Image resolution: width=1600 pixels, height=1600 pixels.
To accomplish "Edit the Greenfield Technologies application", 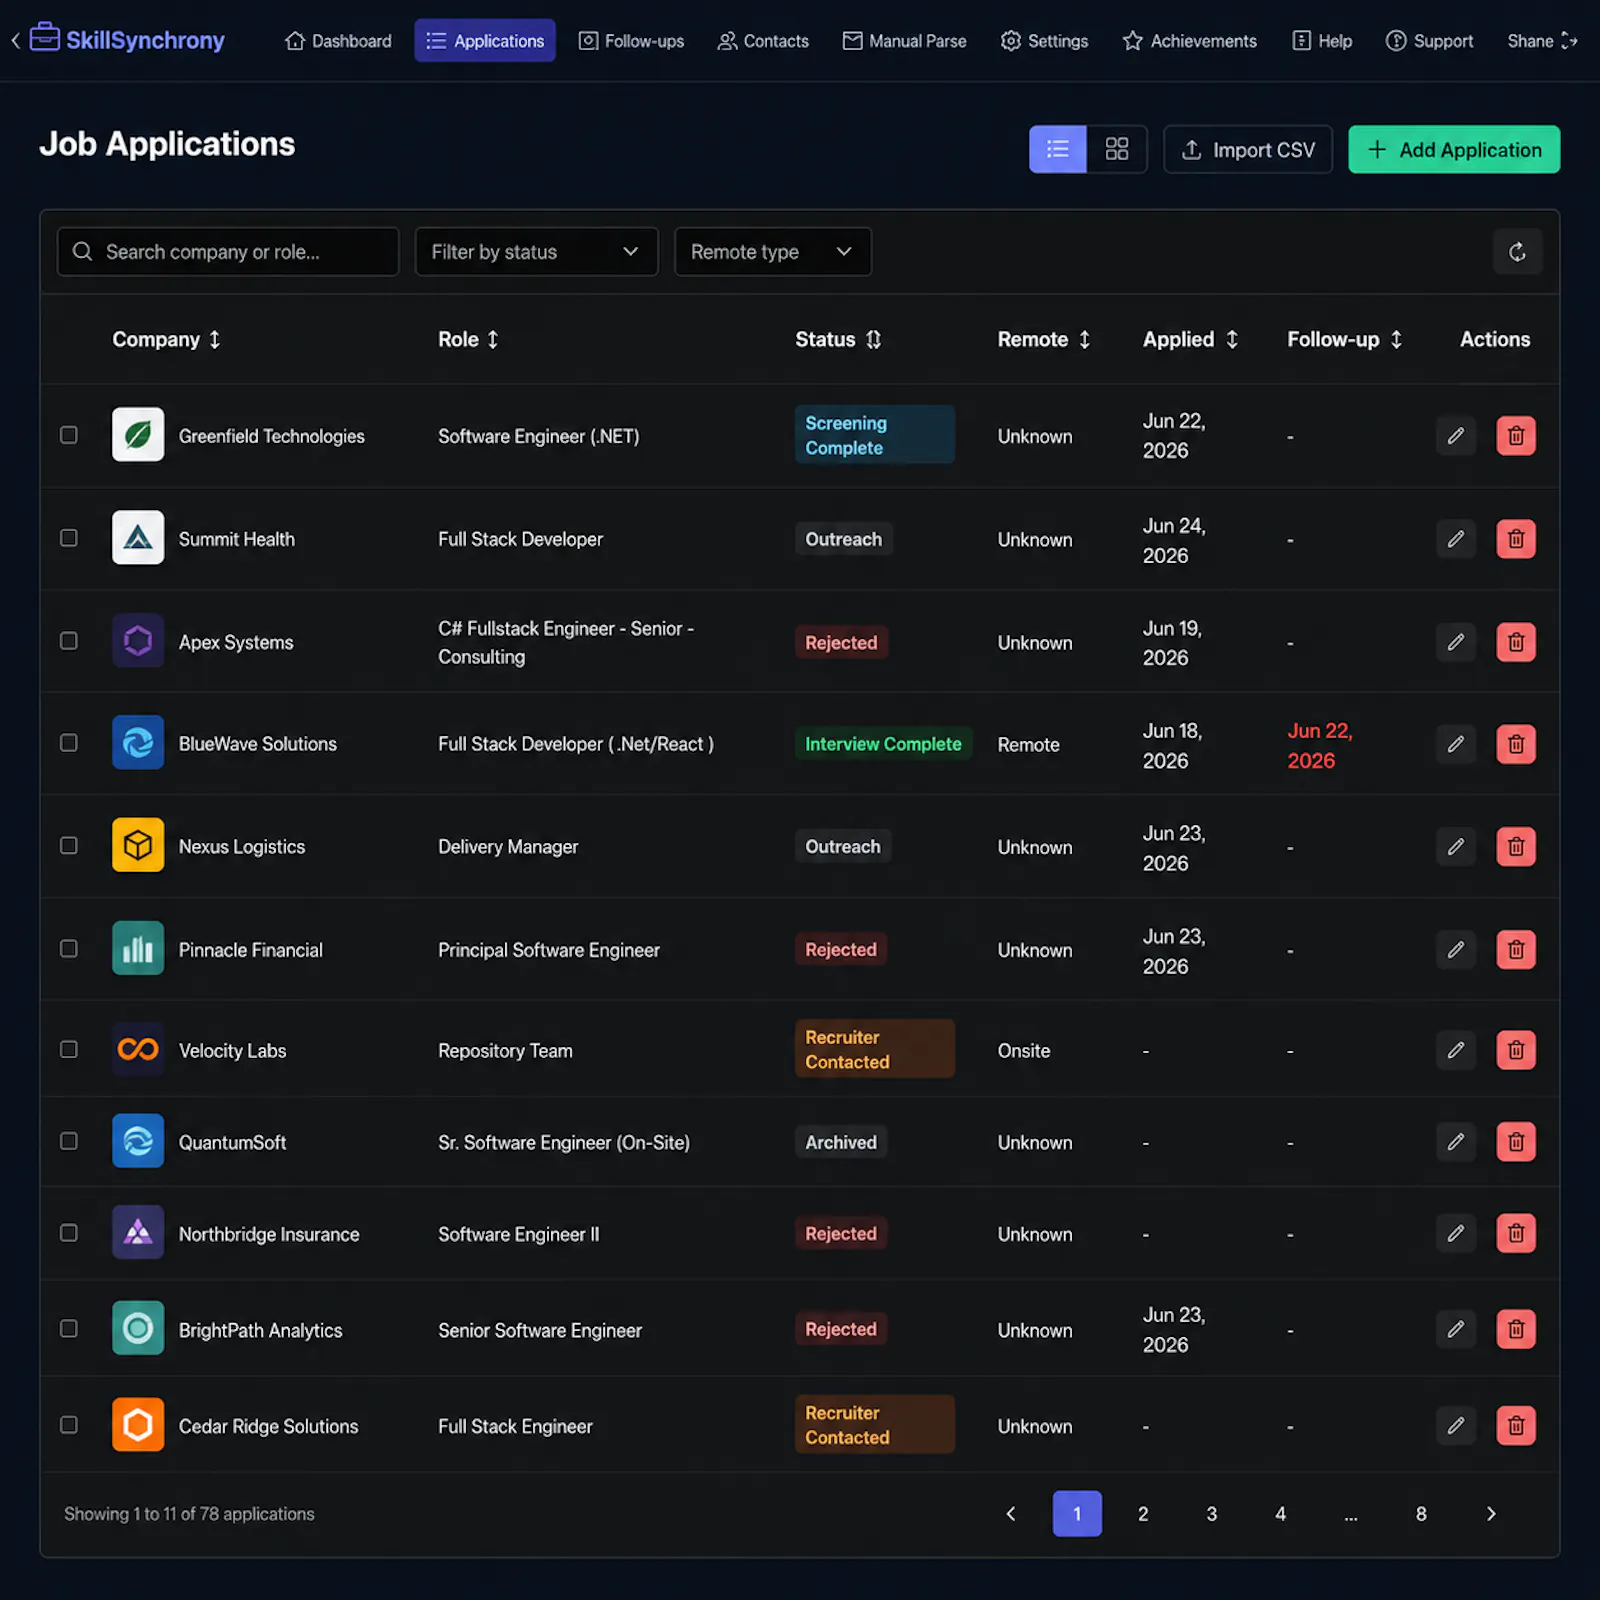I will tap(1456, 436).
